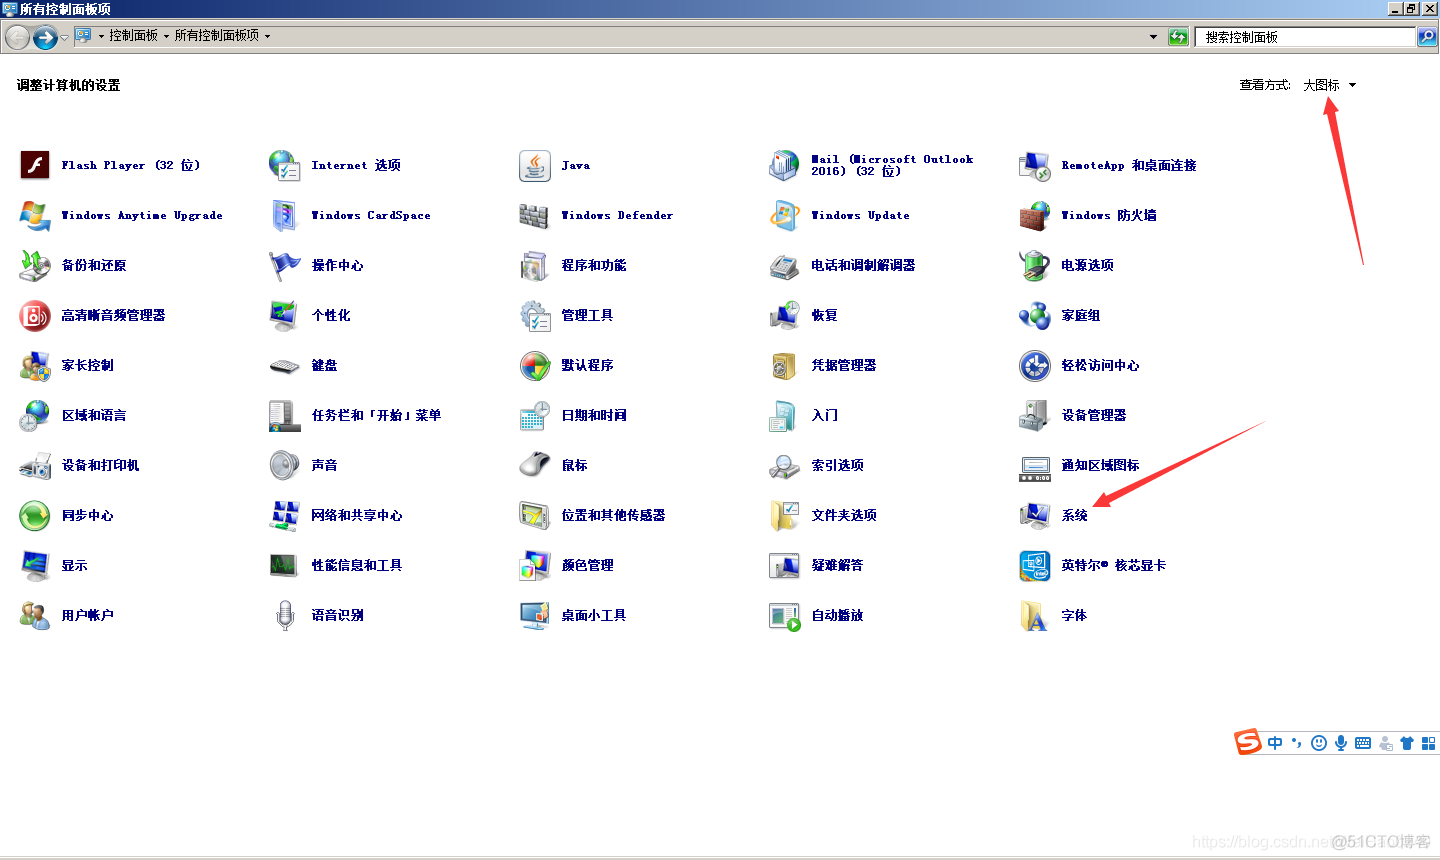Open 英特尔 核芯显卡 icon
The width and height of the screenshot is (1440, 860).
pos(1035,565)
